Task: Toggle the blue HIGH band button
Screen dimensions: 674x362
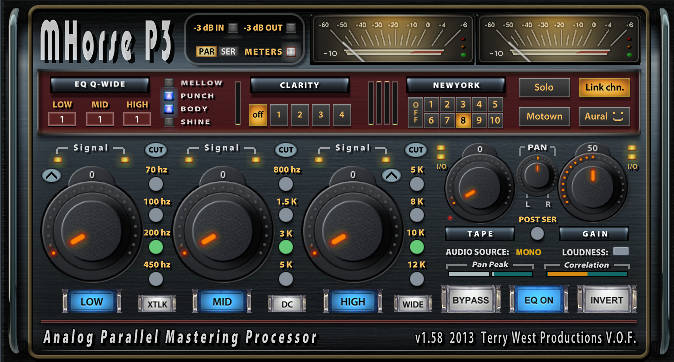Action: (x=352, y=301)
